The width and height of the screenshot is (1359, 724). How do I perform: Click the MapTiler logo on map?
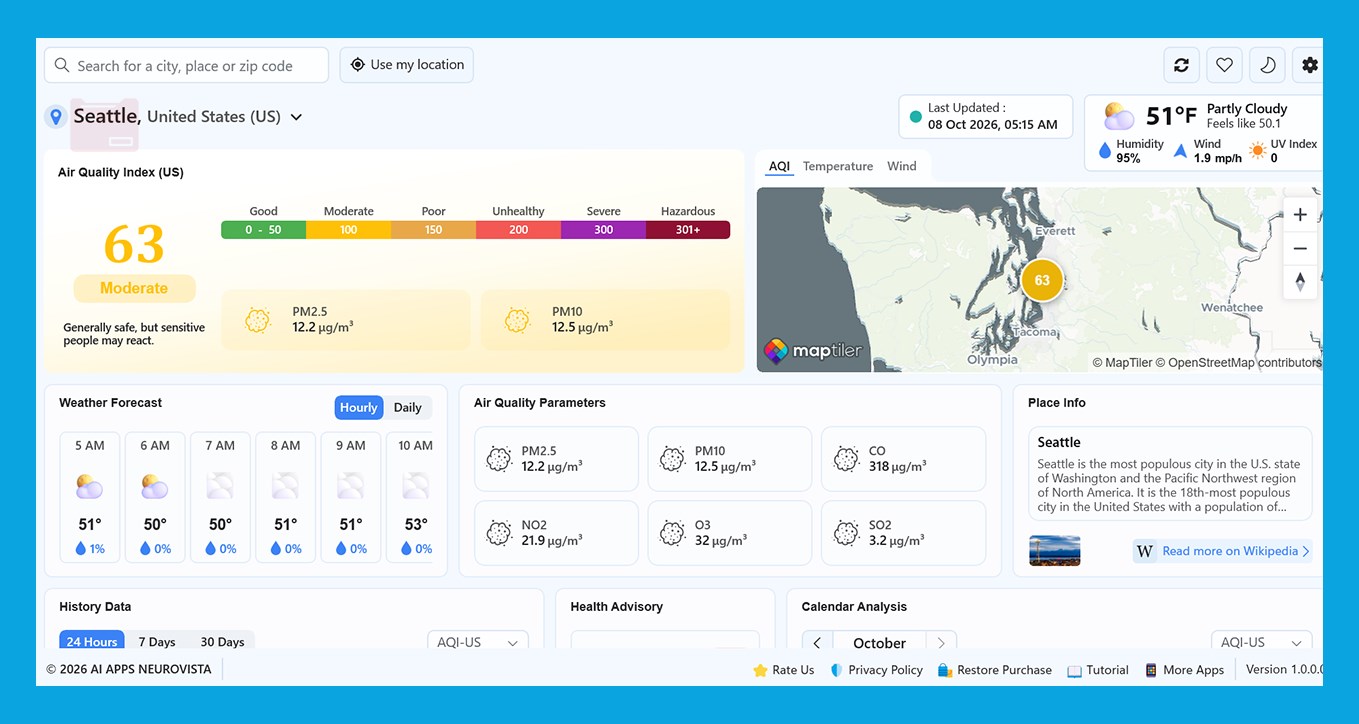(x=813, y=351)
